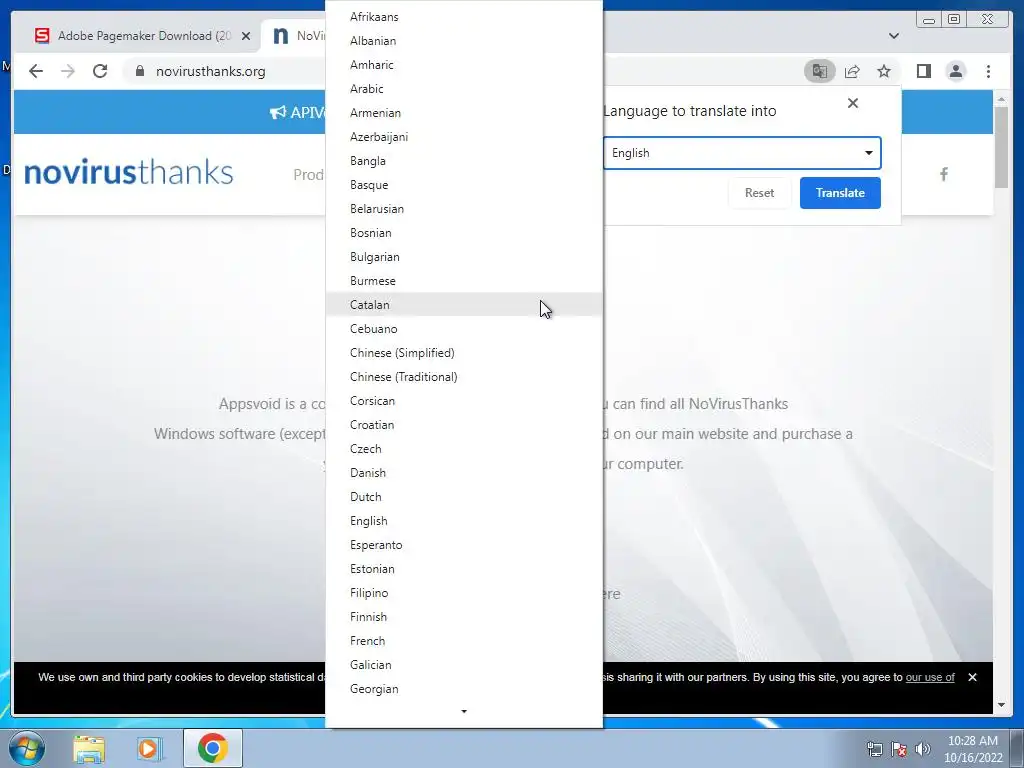
Task: Select English in the language list
Action: click(464, 520)
